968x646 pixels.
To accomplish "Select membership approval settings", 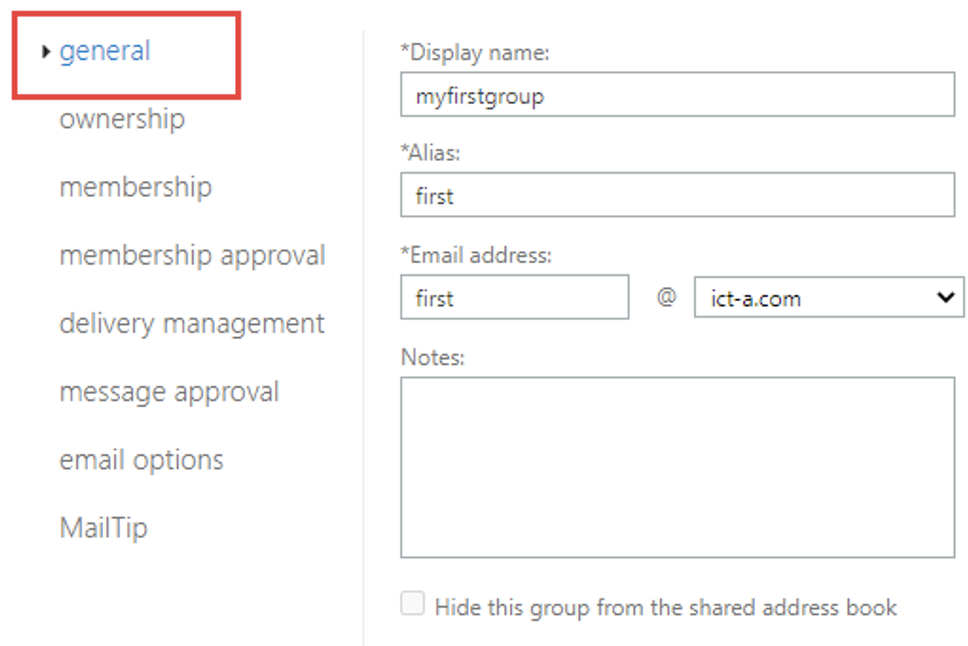I will [x=192, y=255].
